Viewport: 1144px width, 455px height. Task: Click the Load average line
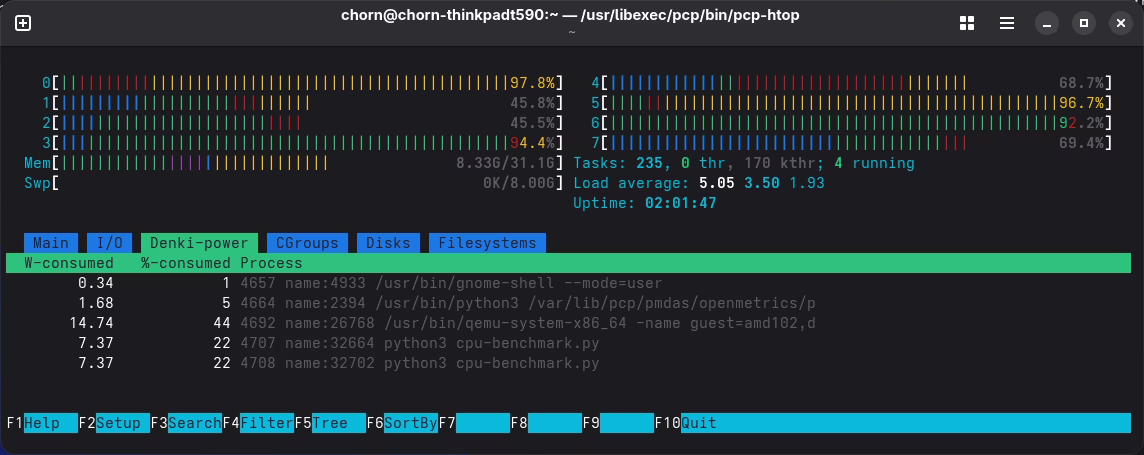point(699,182)
